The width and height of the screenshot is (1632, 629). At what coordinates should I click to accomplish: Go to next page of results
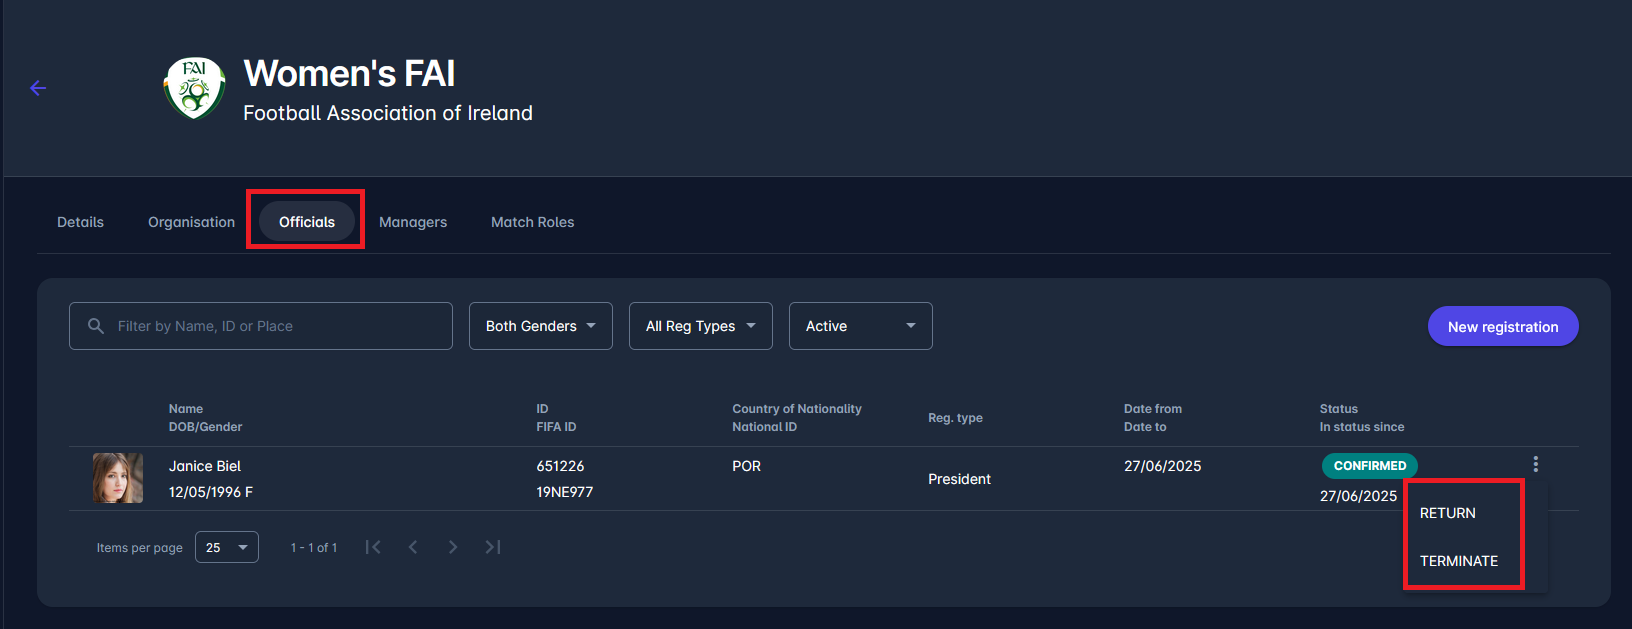(453, 547)
